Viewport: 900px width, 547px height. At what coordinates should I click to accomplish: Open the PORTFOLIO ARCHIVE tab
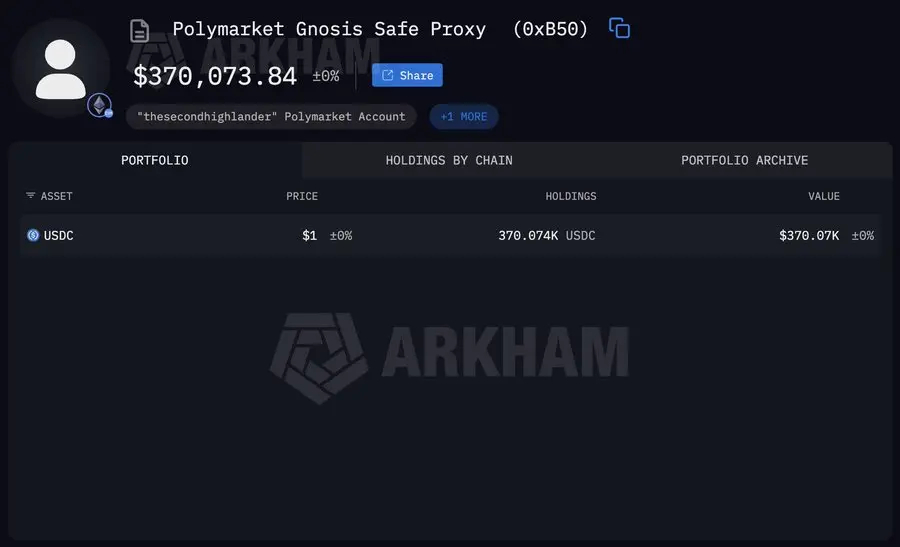click(x=744, y=160)
